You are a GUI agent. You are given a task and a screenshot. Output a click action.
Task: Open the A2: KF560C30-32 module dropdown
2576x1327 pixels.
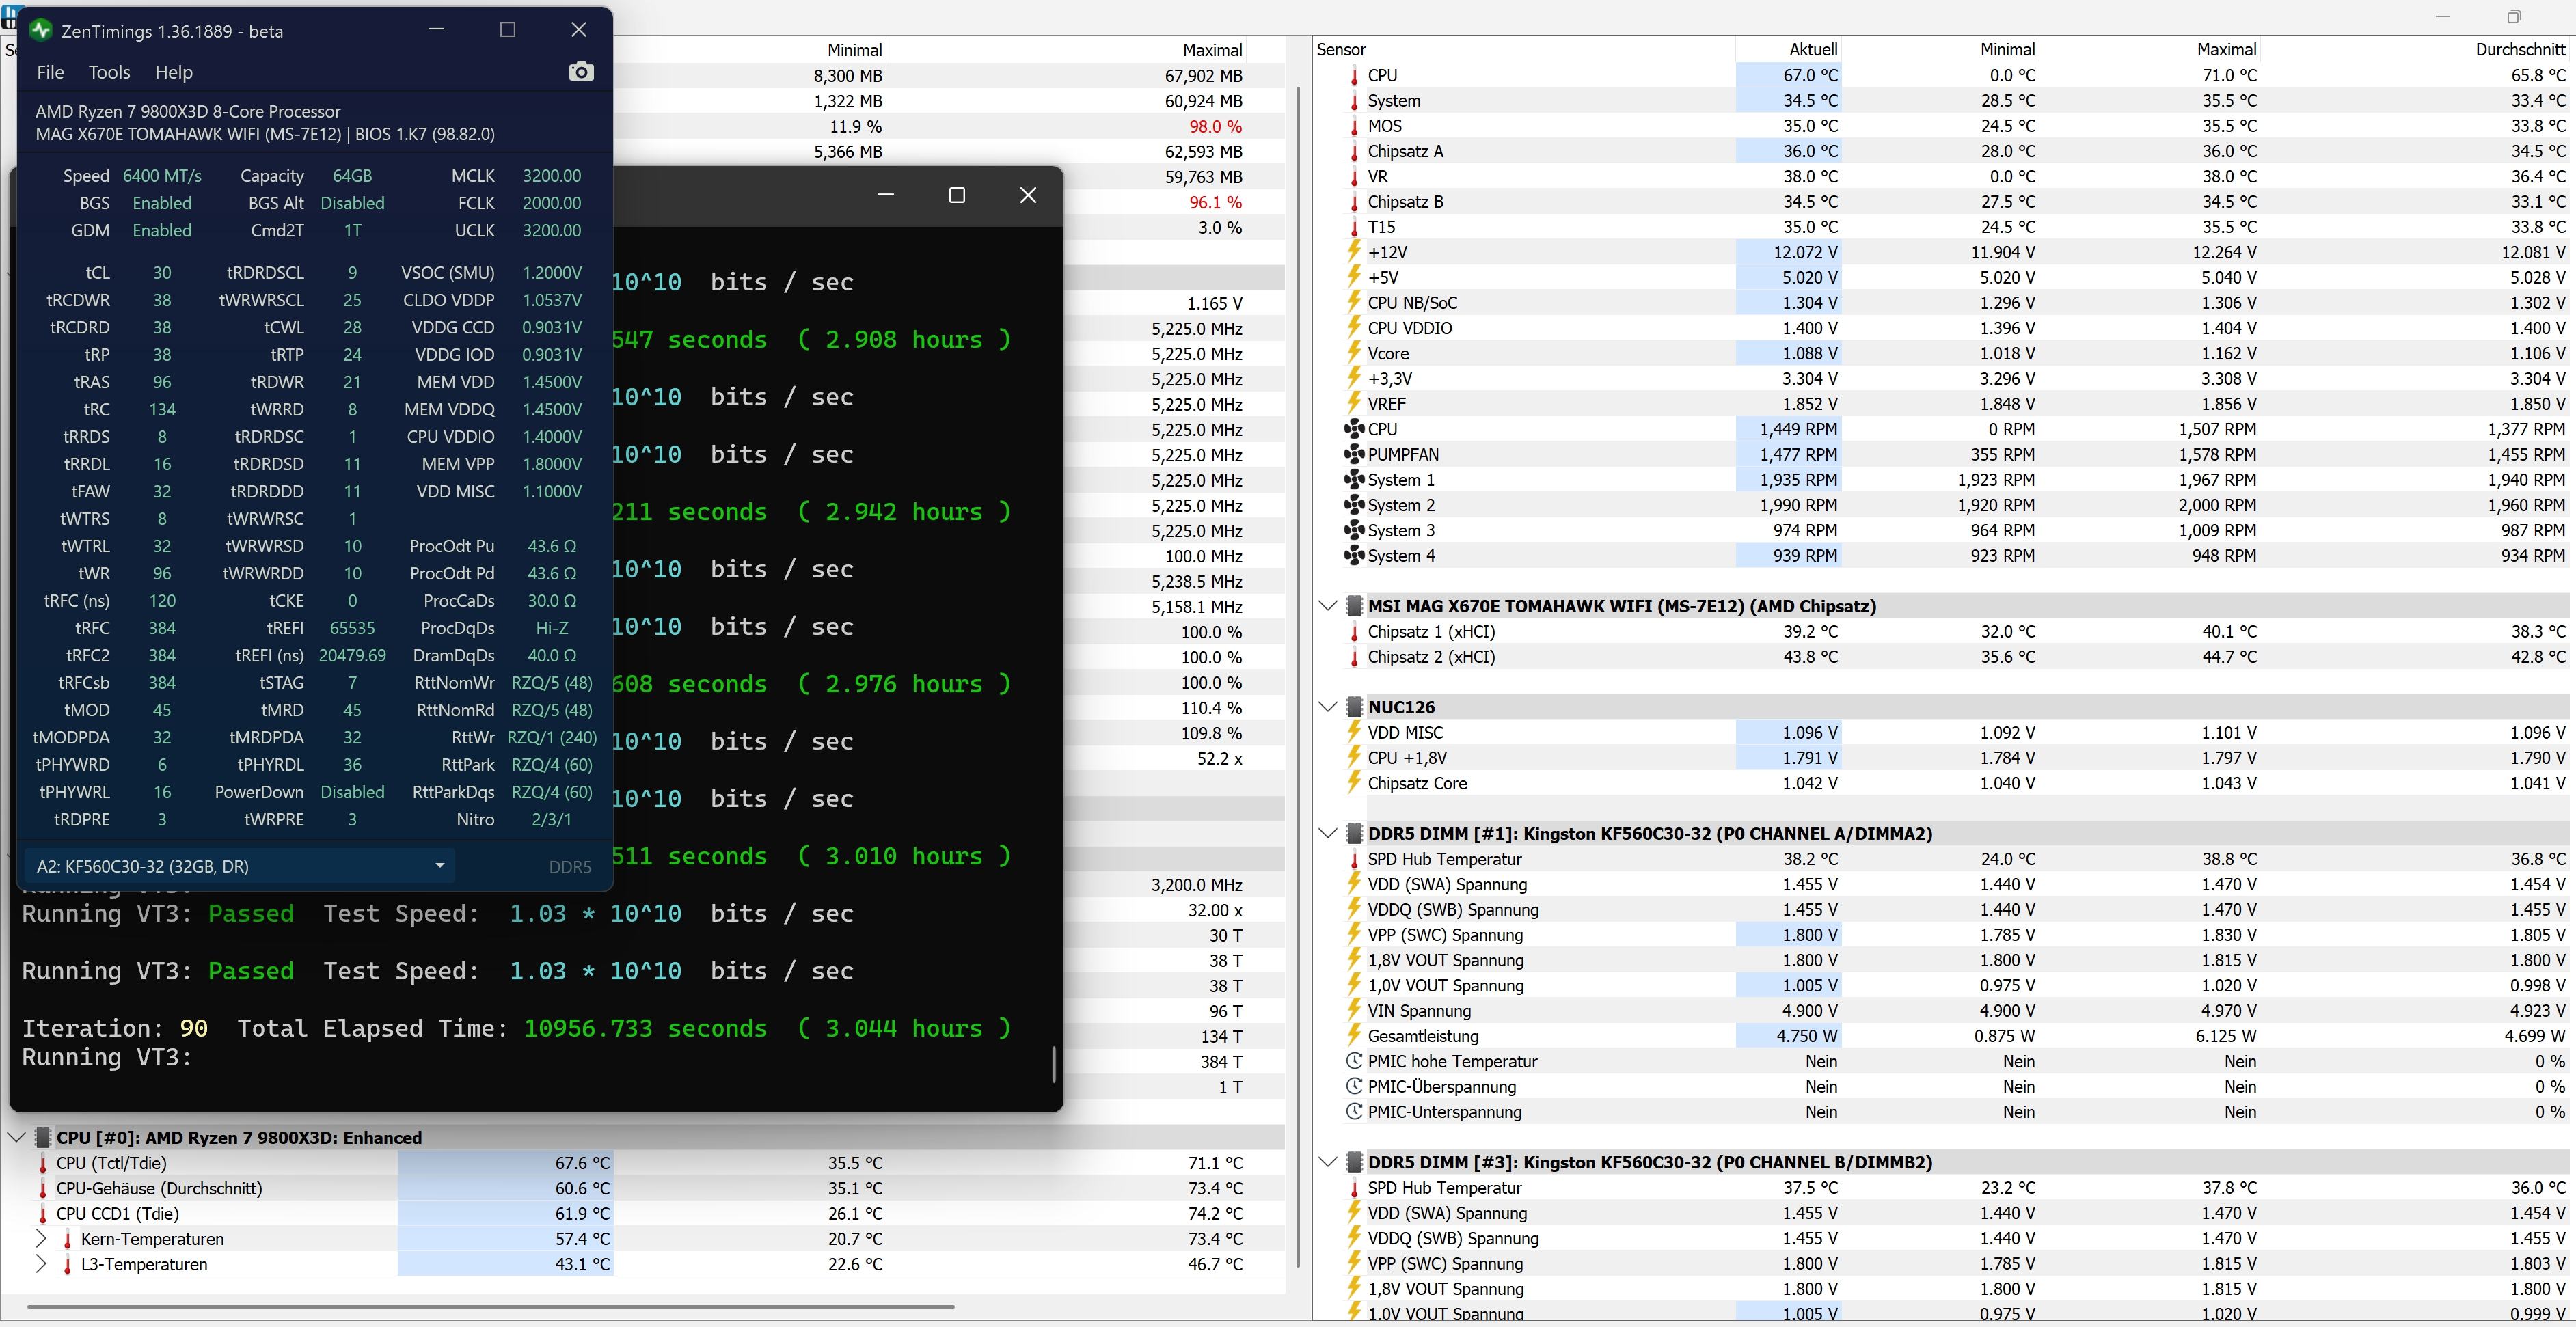pyautogui.click(x=439, y=866)
